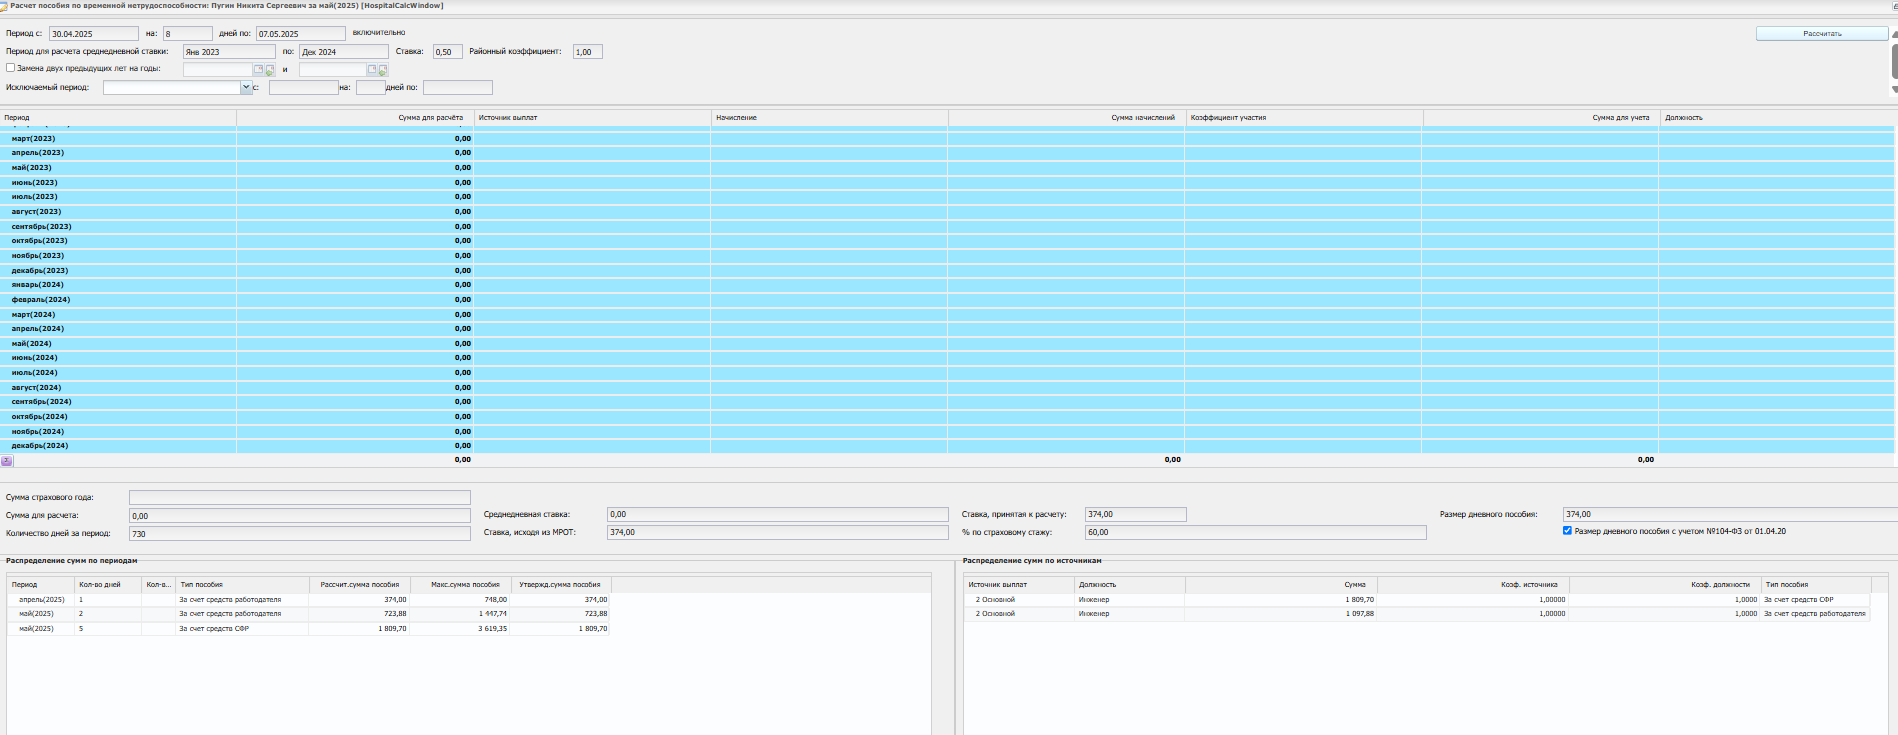Screen dimensions: 1898x735
Task: Select the 'январь(2024)' period row
Action: (x=947, y=285)
